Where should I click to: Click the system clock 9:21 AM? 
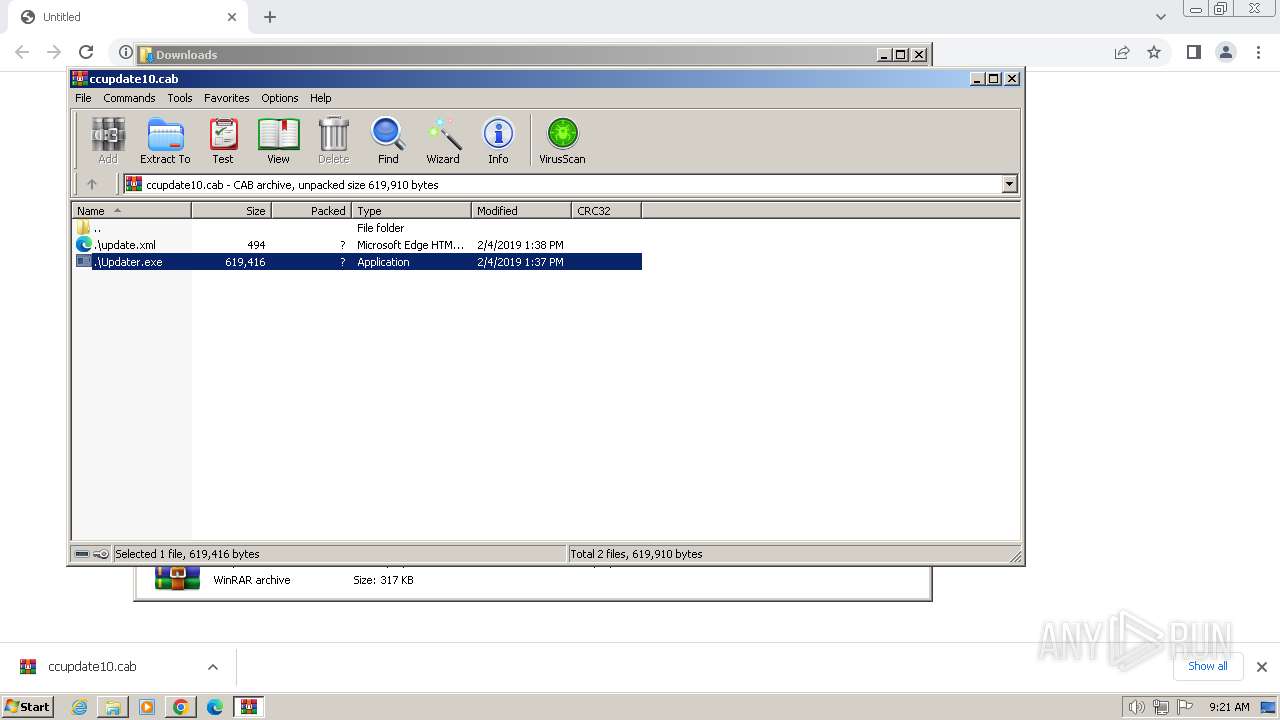1229,707
